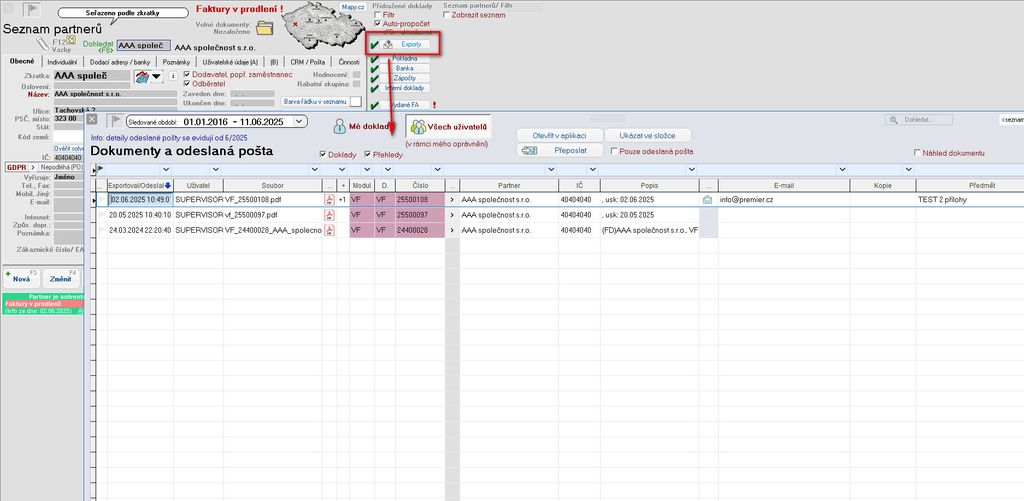Viewport: 1024px width, 501px height.
Task: Click the info 'i' button beside Zkratka
Action: click(174, 76)
